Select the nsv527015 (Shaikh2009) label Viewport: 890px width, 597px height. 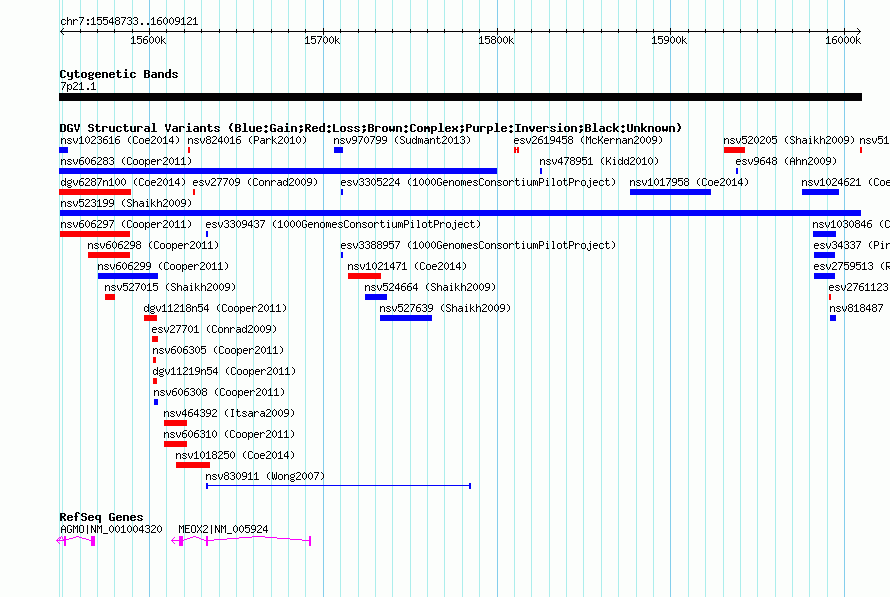pos(170,287)
